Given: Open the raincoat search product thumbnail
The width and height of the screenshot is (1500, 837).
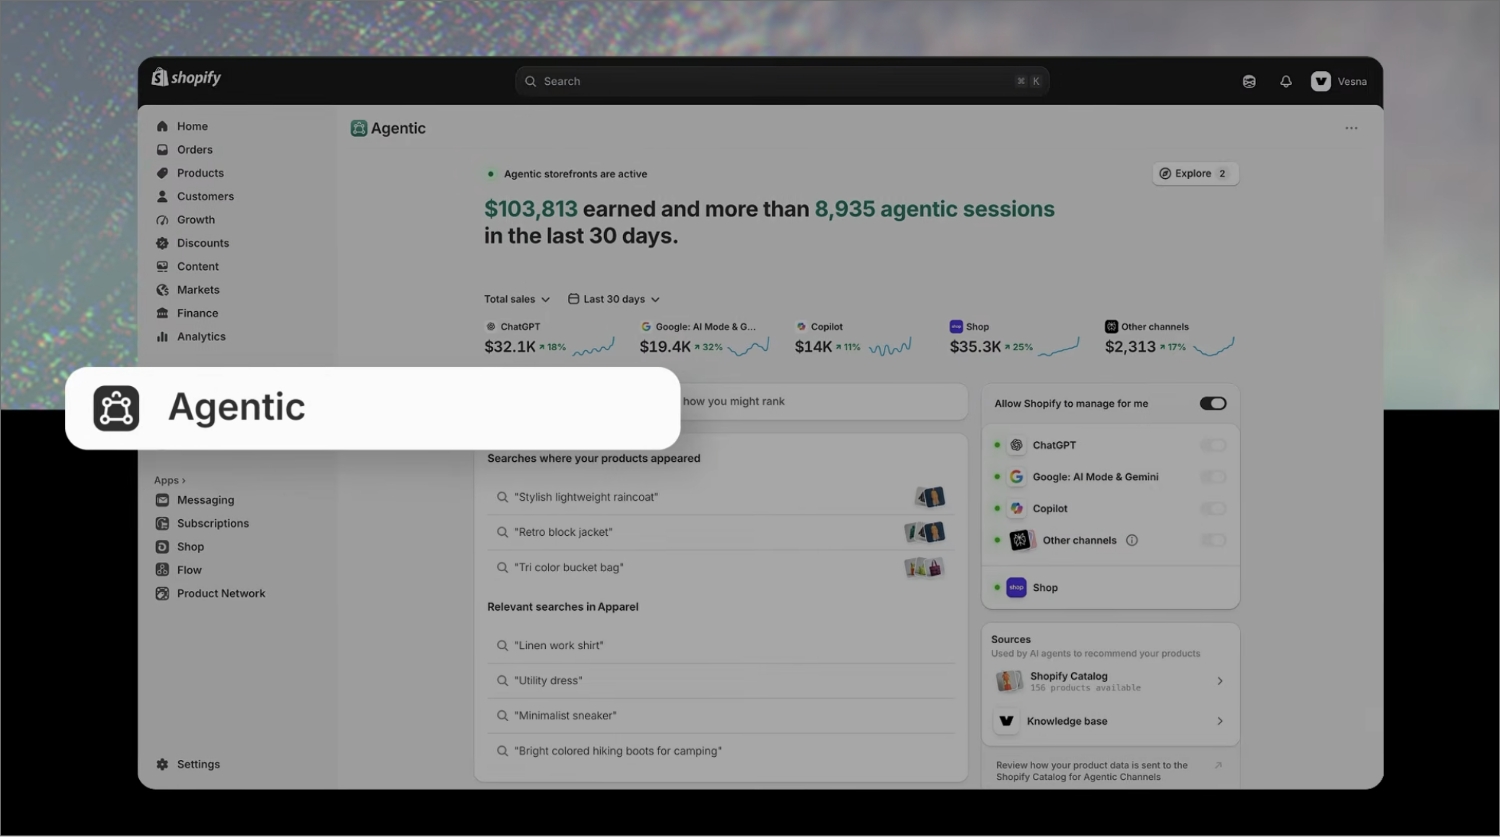Looking at the screenshot, I should tap(930, 497).
